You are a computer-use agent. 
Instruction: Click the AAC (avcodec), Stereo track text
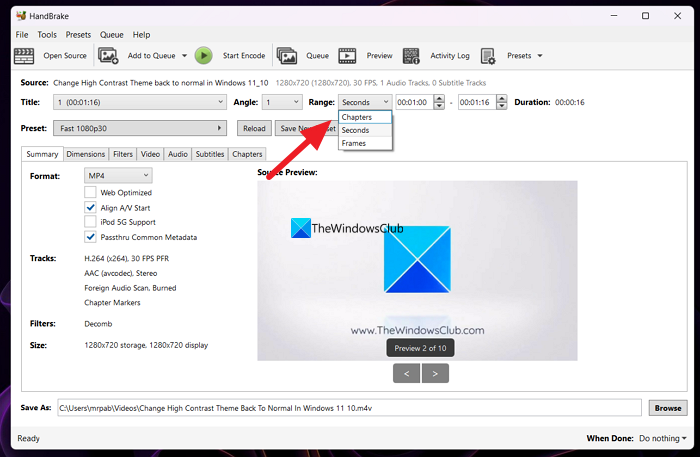click(121, 273)
